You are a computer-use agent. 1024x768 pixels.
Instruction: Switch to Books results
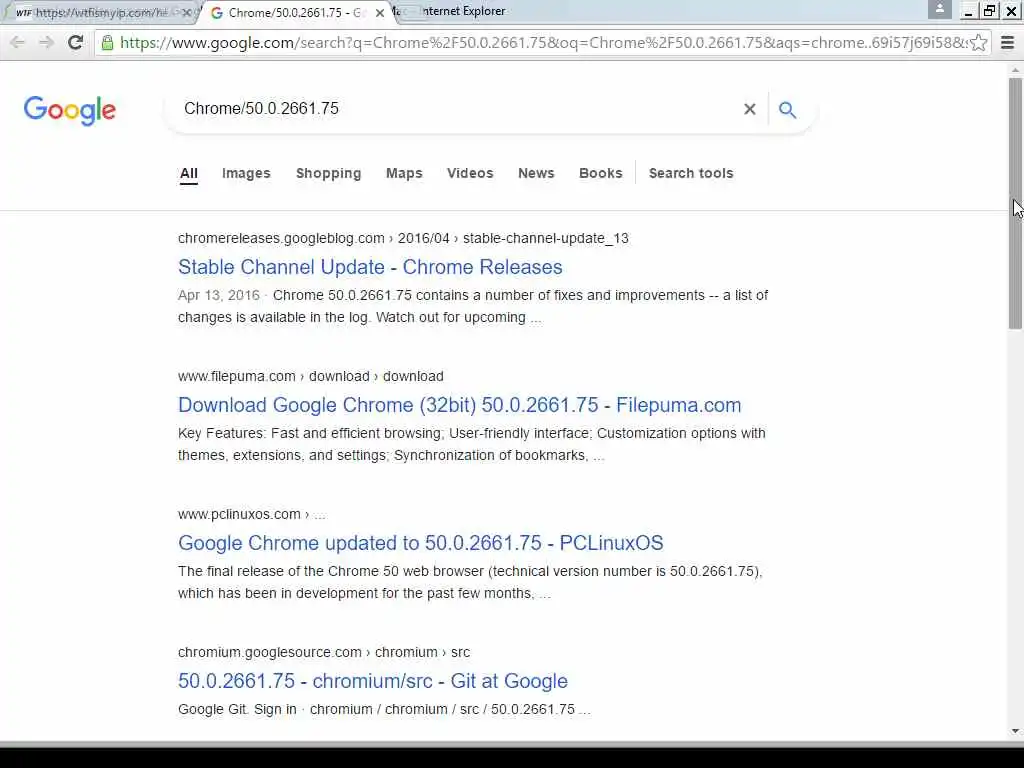tap(601, 173)
